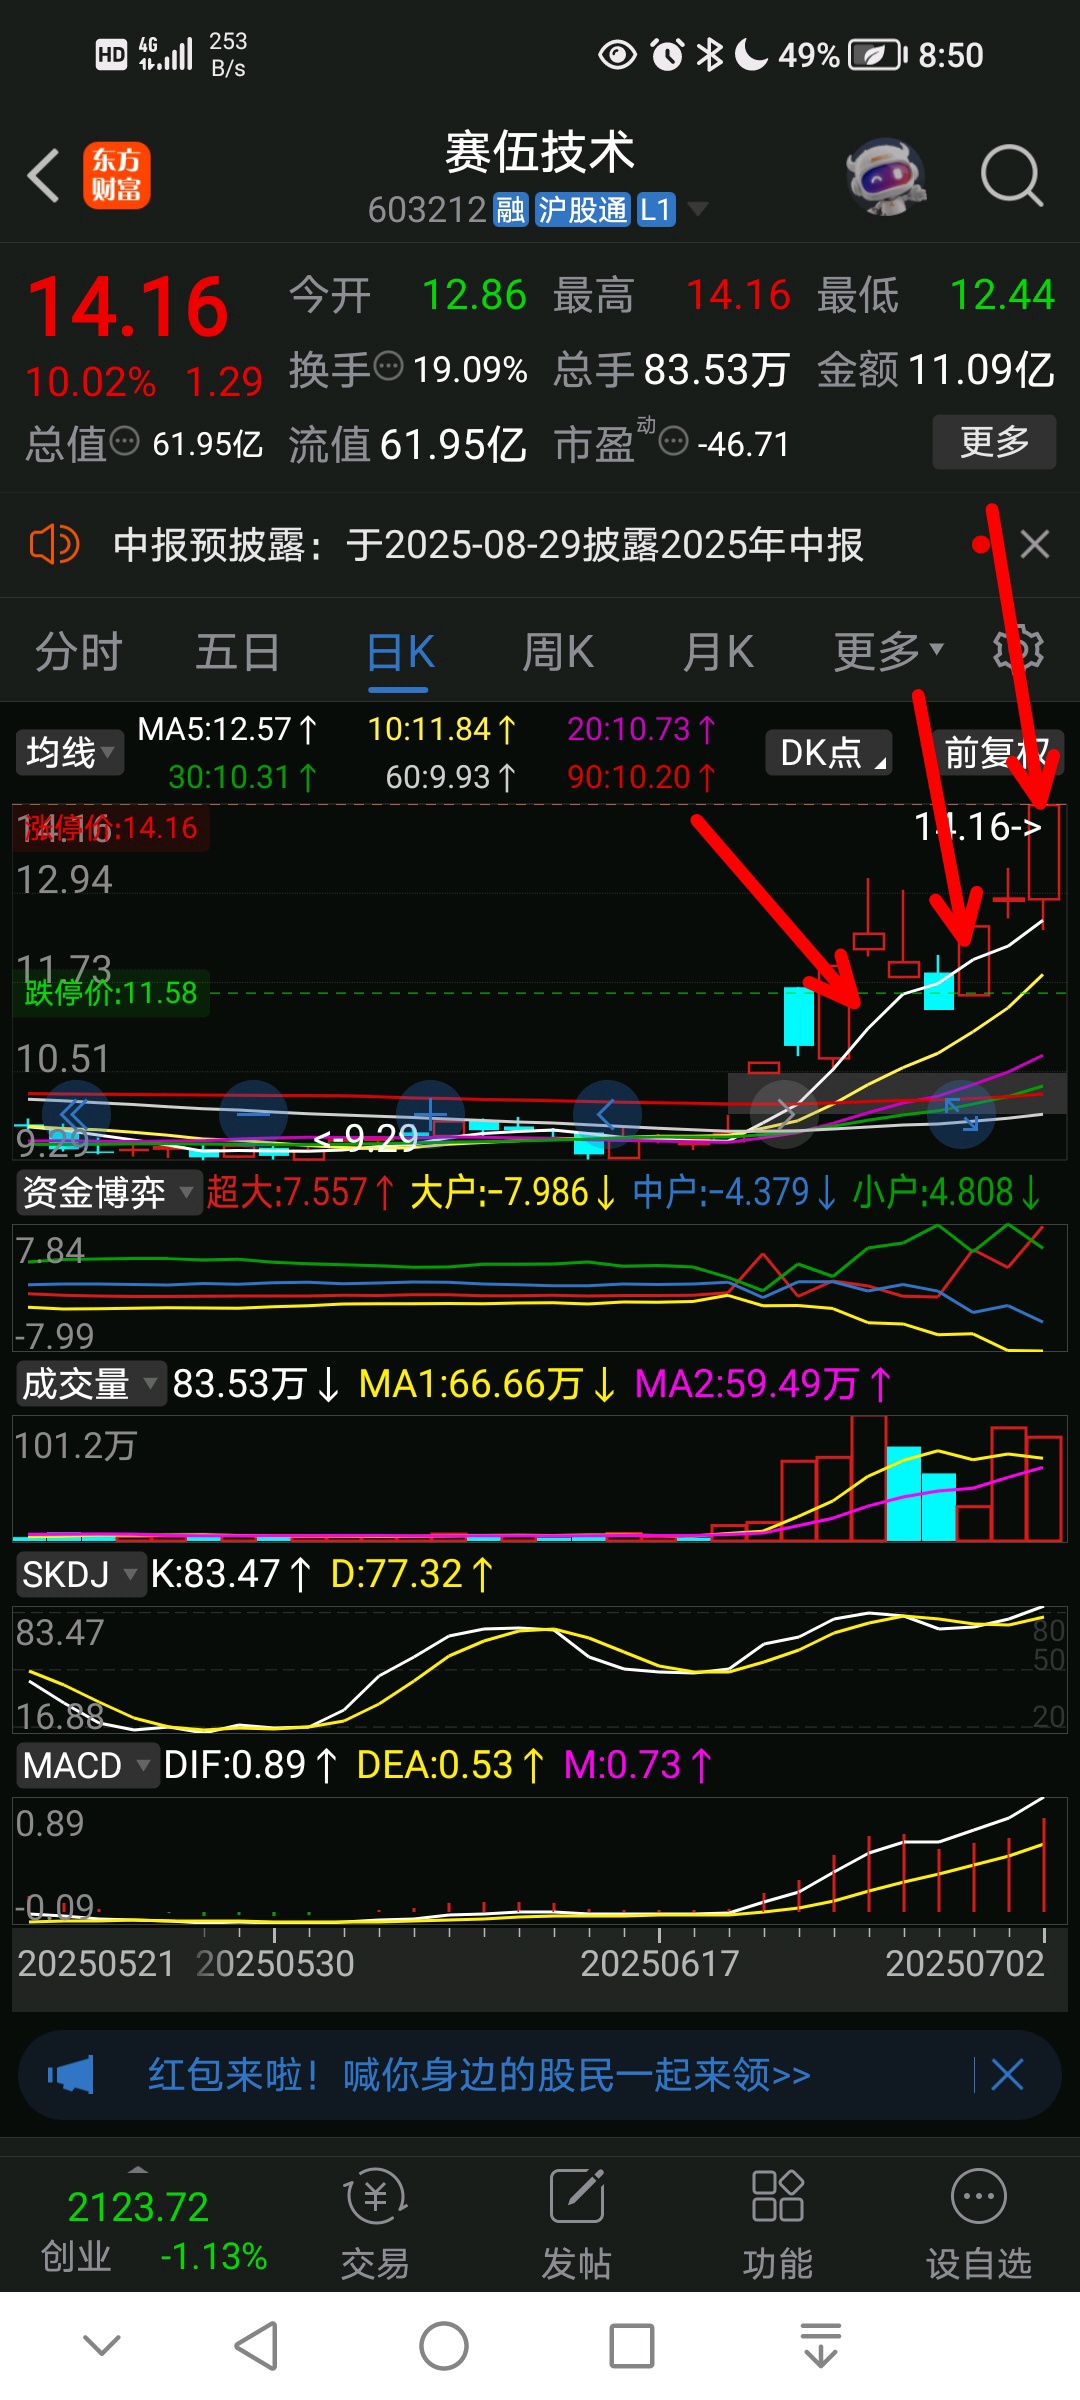Tap the stock code 603212
The width and height of the screenshot is (1080, 2400).
pos(427,210)
